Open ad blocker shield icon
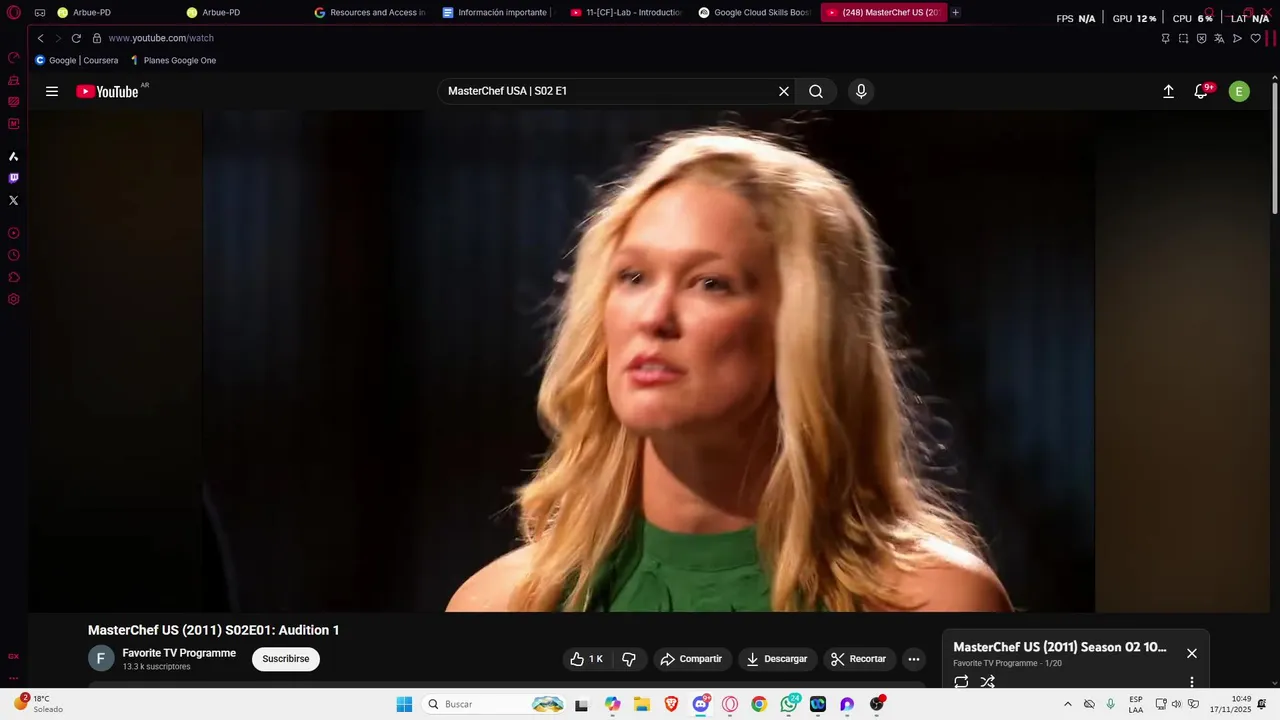This screenshot has height=720, width=1280. pyautogui.click(x=1201, y=38)
